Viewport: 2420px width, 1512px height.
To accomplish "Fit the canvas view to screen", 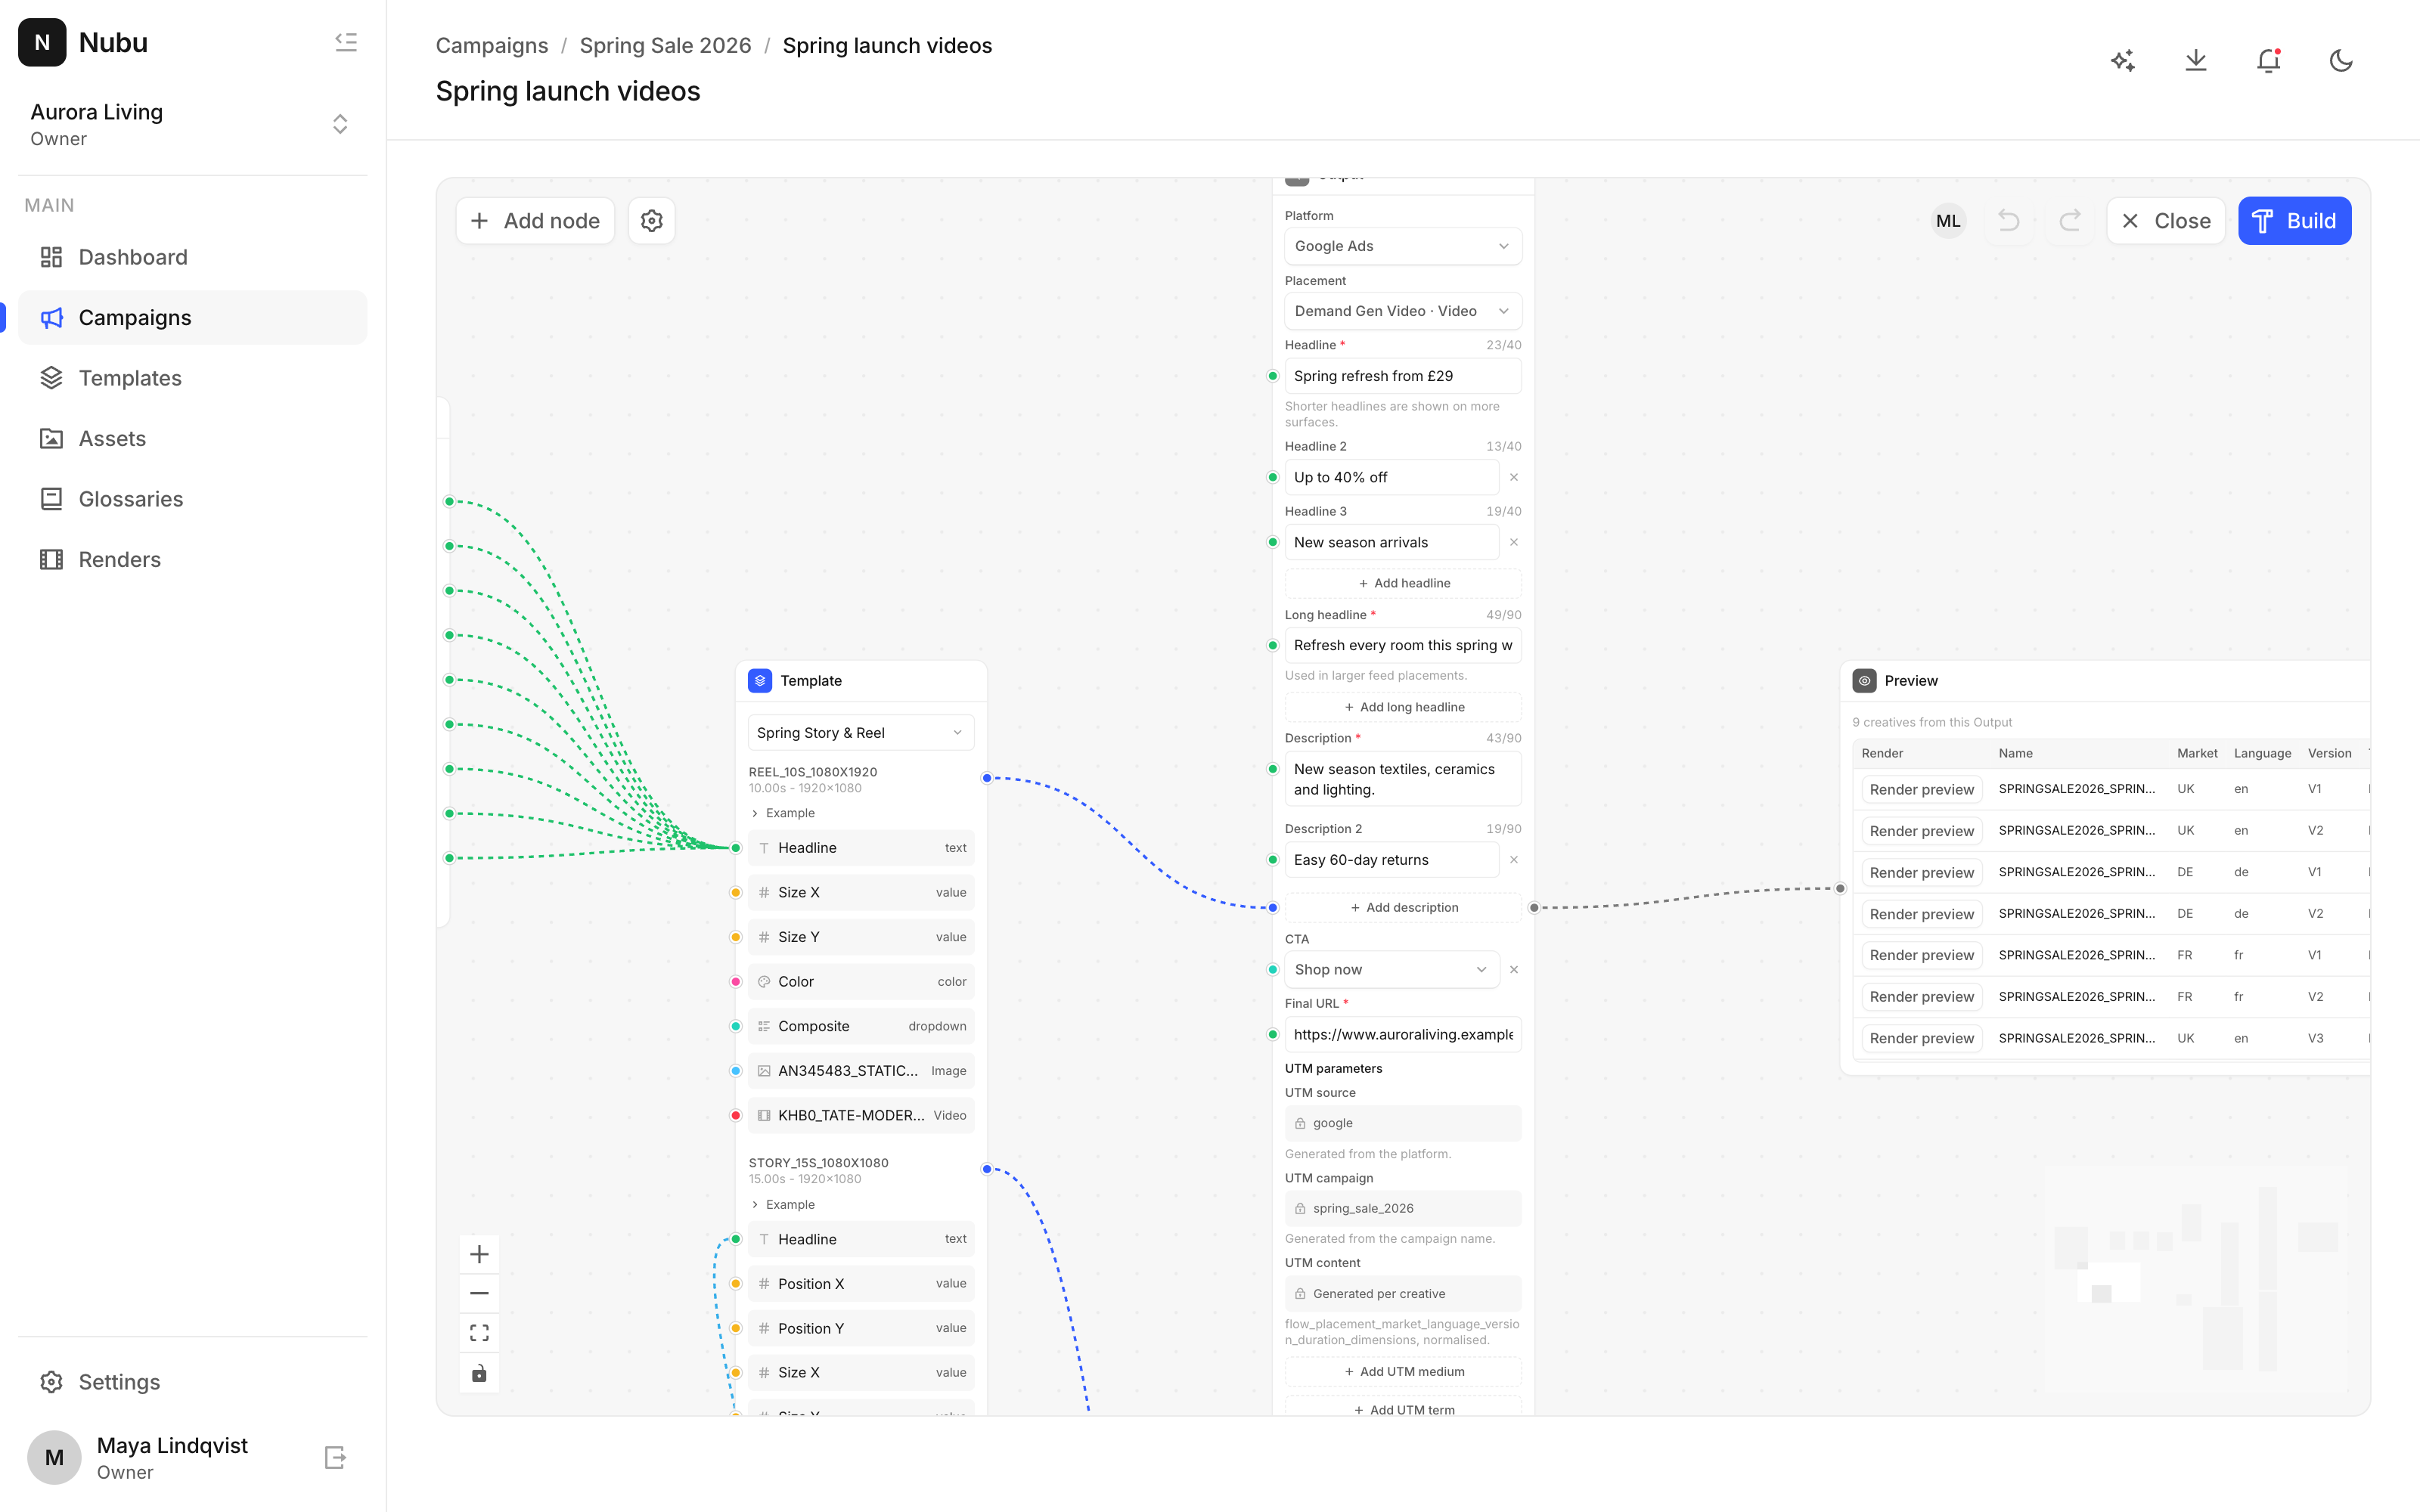I will point(480,1333).
